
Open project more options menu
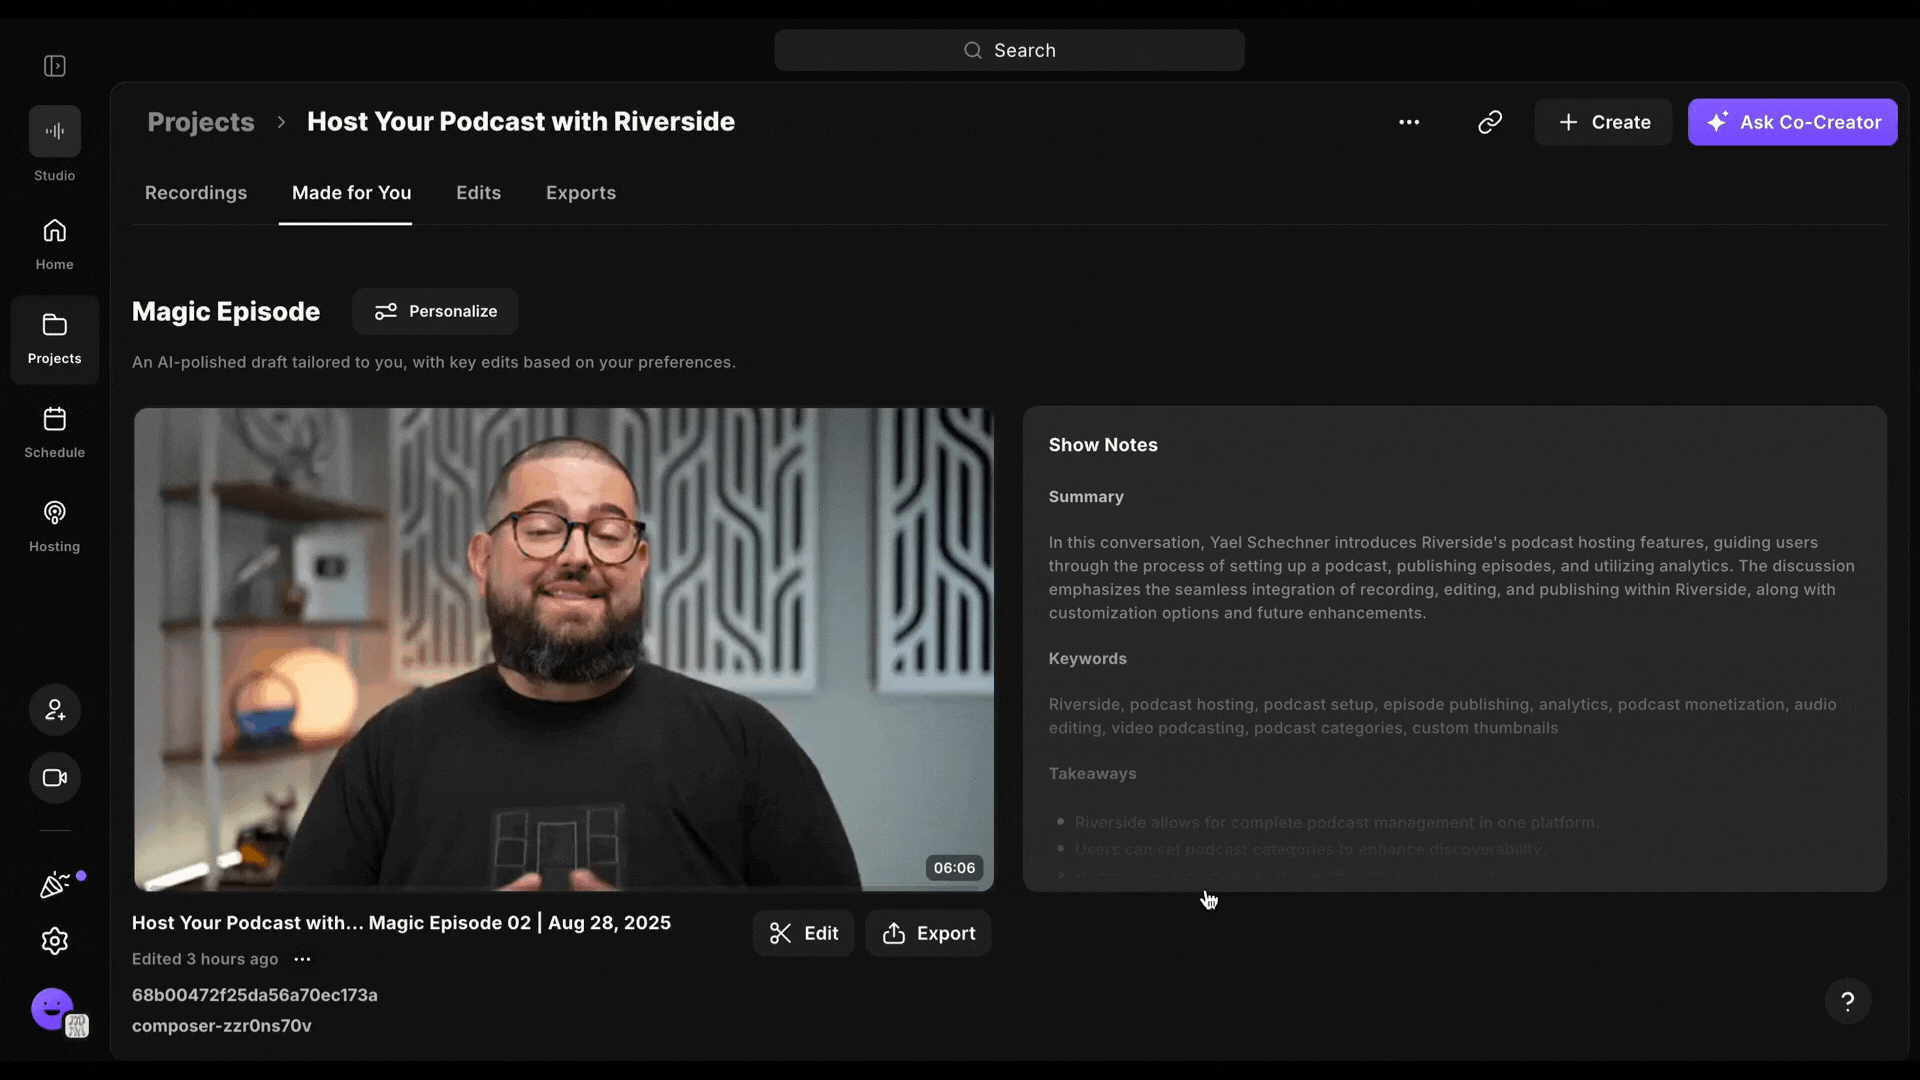1409,122
